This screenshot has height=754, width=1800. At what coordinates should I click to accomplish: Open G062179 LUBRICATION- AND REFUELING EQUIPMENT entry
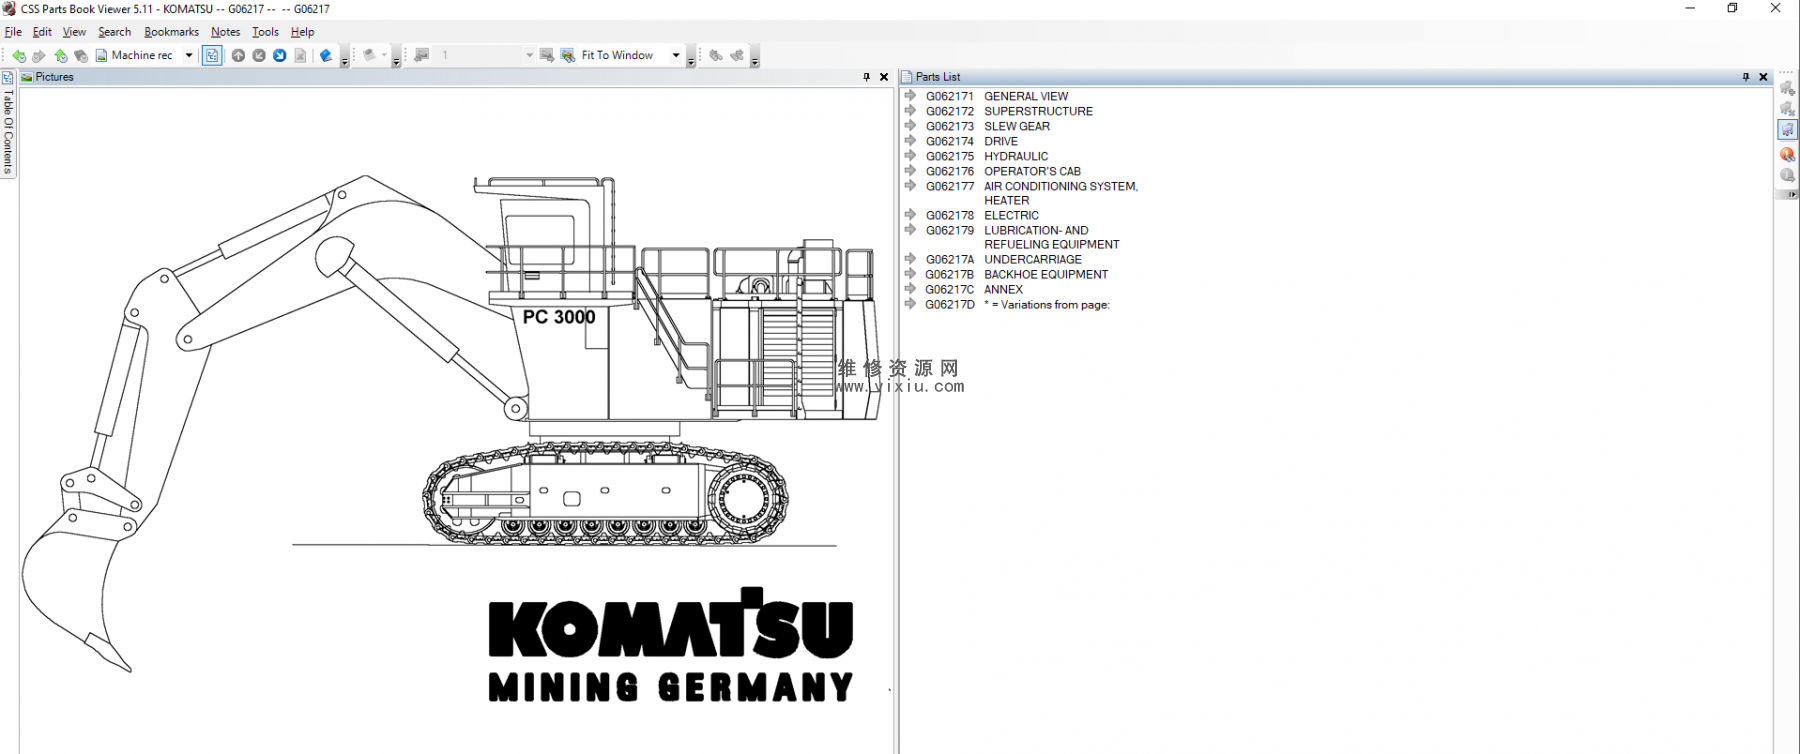[1023, 237]
